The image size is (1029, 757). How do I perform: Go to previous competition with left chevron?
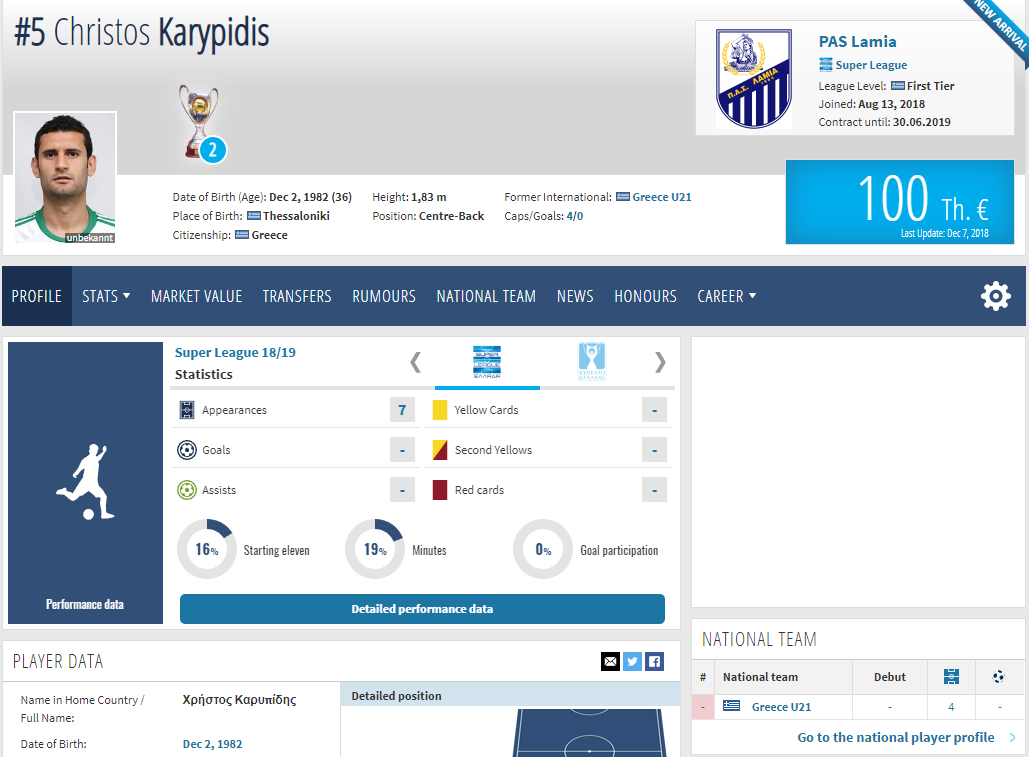[x=415, y=361]
